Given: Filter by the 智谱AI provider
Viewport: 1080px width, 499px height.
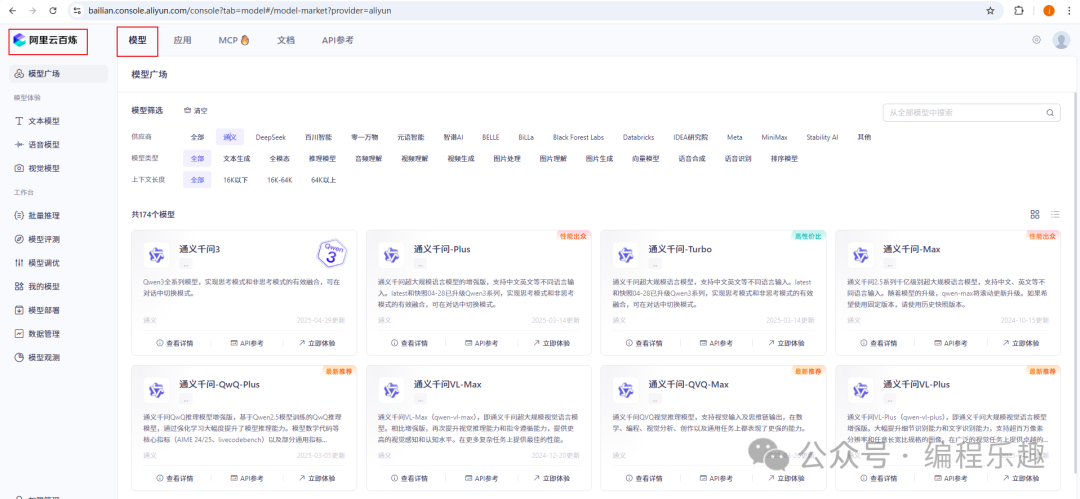Looking at the screenshot, I should (x=453, y=137).
